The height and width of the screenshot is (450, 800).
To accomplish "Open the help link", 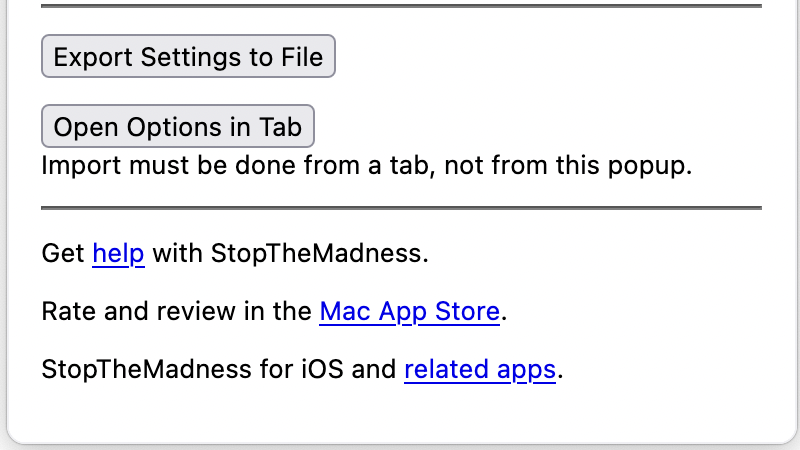I will pyautogui.click(x=118, y=254).
